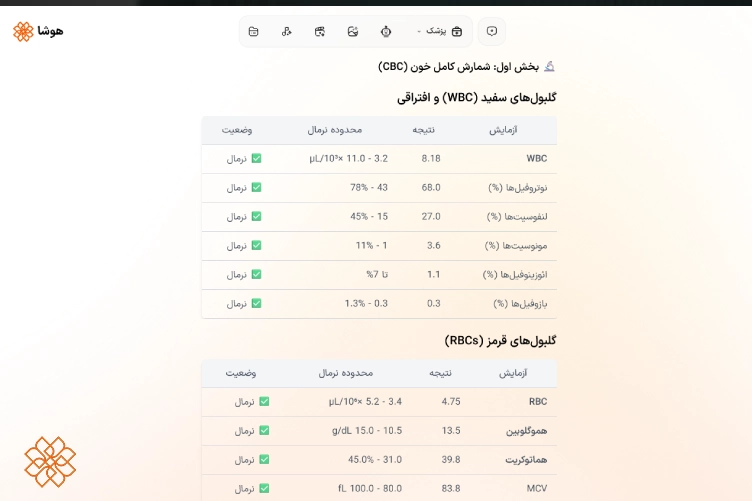
Task: Click the MCV test name cell
Action: [x=537, y=489]
